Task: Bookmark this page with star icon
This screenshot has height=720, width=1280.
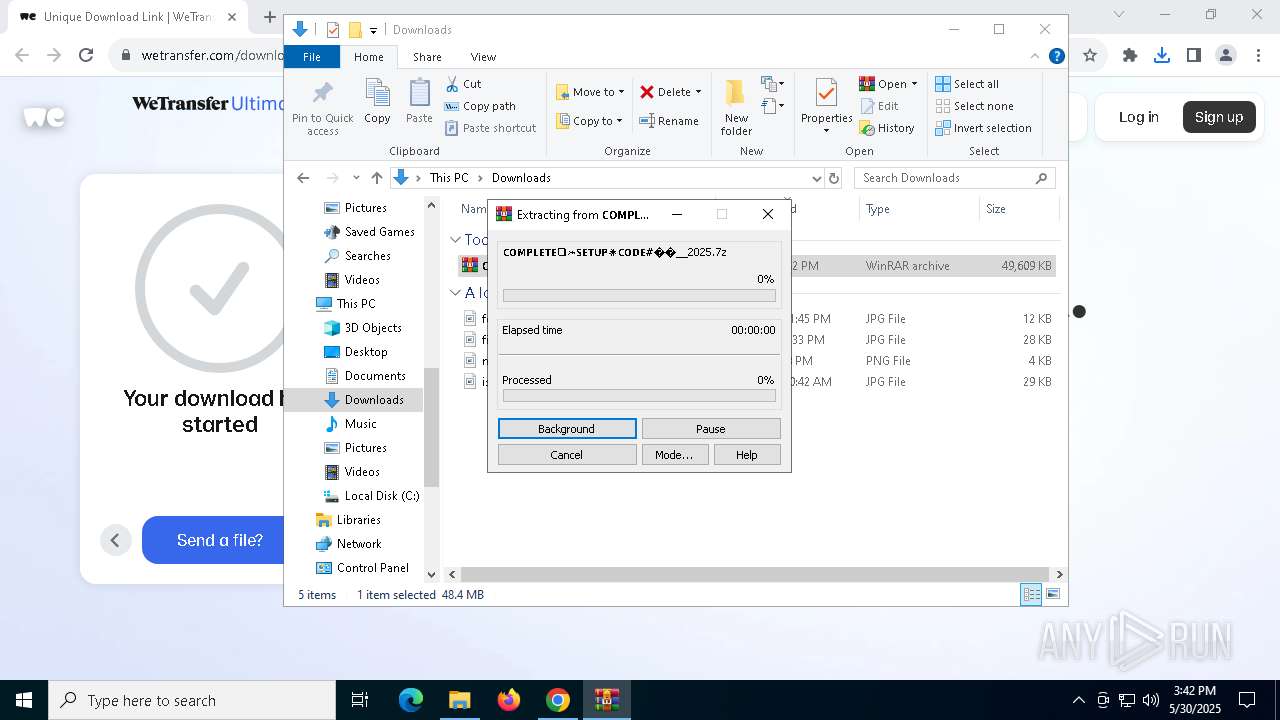Action: 1090,56
